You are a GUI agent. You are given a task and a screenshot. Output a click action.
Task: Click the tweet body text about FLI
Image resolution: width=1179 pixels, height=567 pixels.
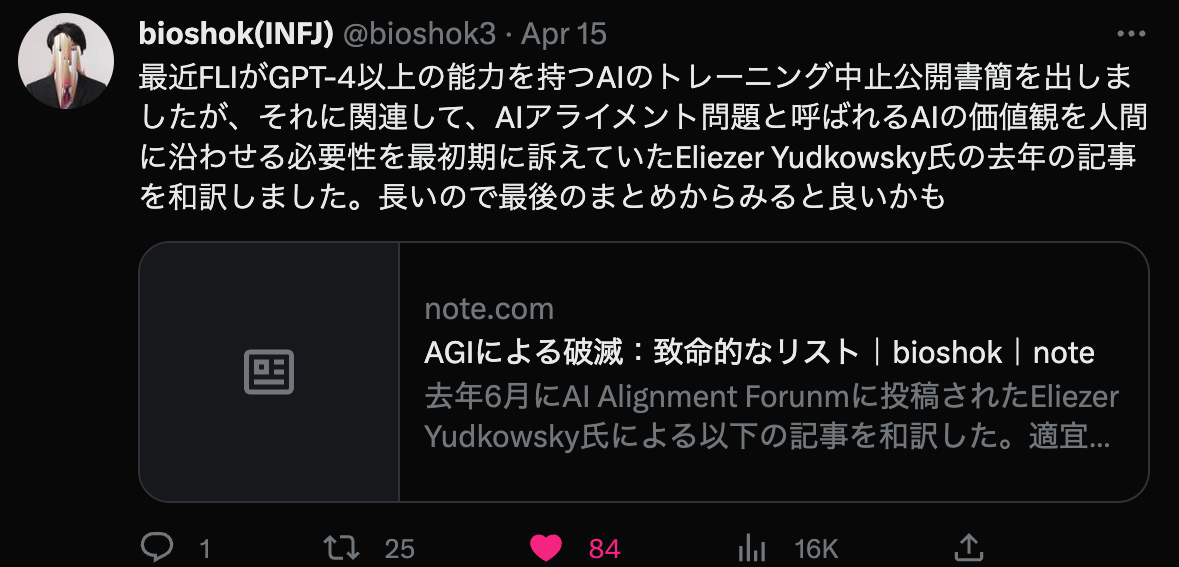pos(643,138)
